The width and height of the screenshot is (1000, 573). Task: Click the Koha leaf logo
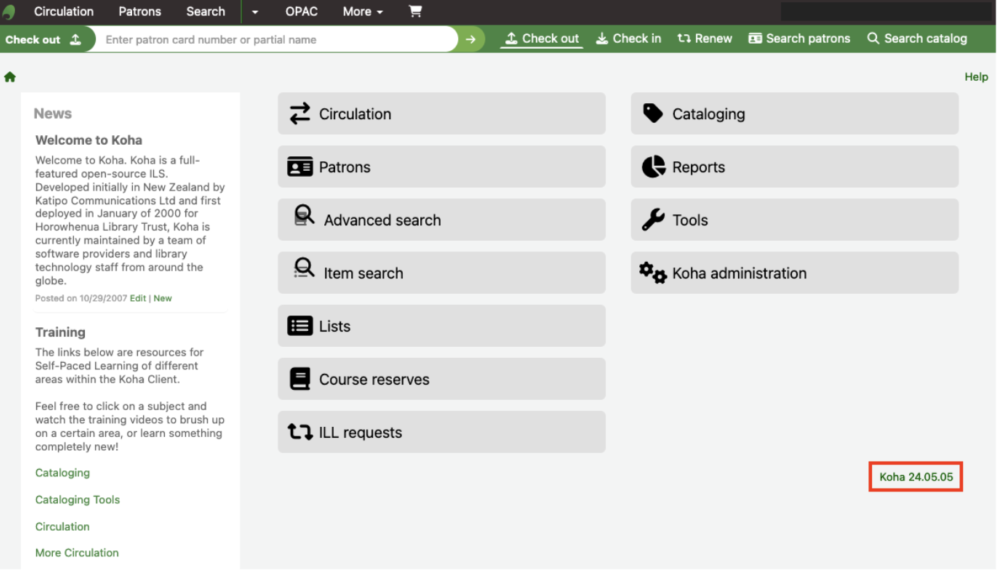(9, 11)
